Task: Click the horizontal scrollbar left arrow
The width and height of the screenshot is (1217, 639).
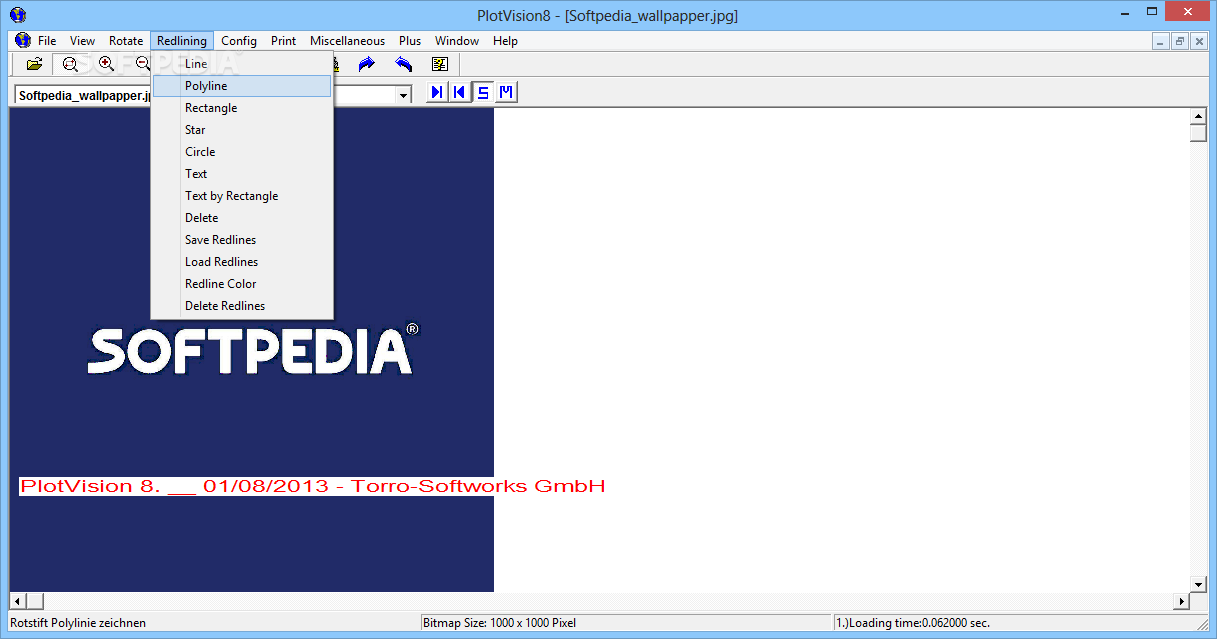Action: (17, 601)
